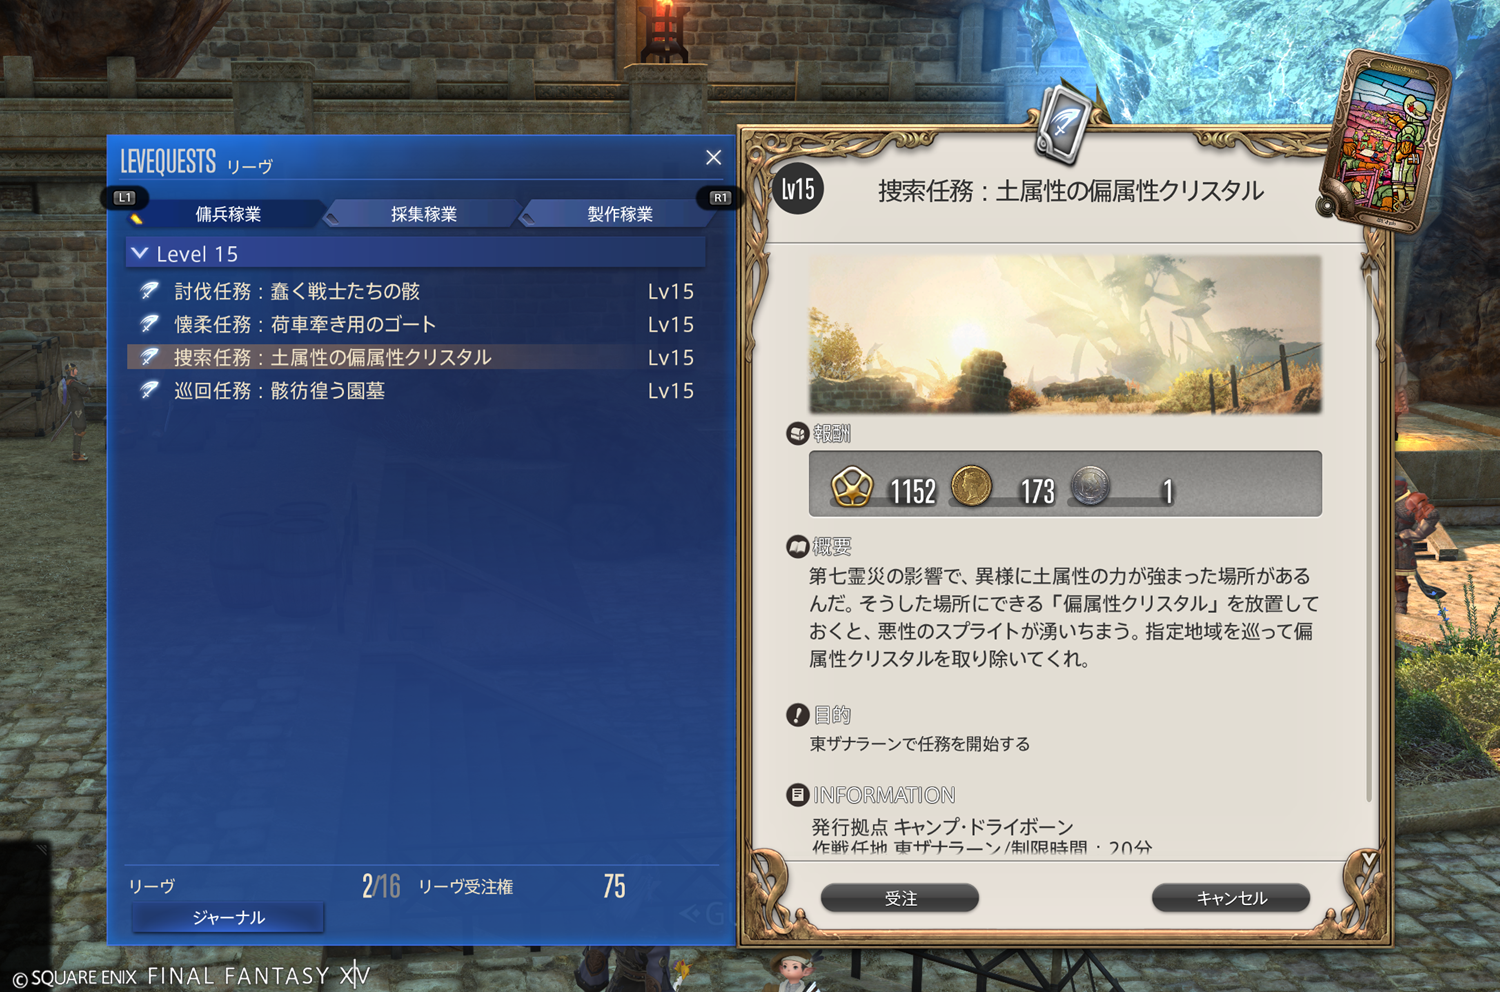Click the stained glass leve card

(x=1386, y=143)
